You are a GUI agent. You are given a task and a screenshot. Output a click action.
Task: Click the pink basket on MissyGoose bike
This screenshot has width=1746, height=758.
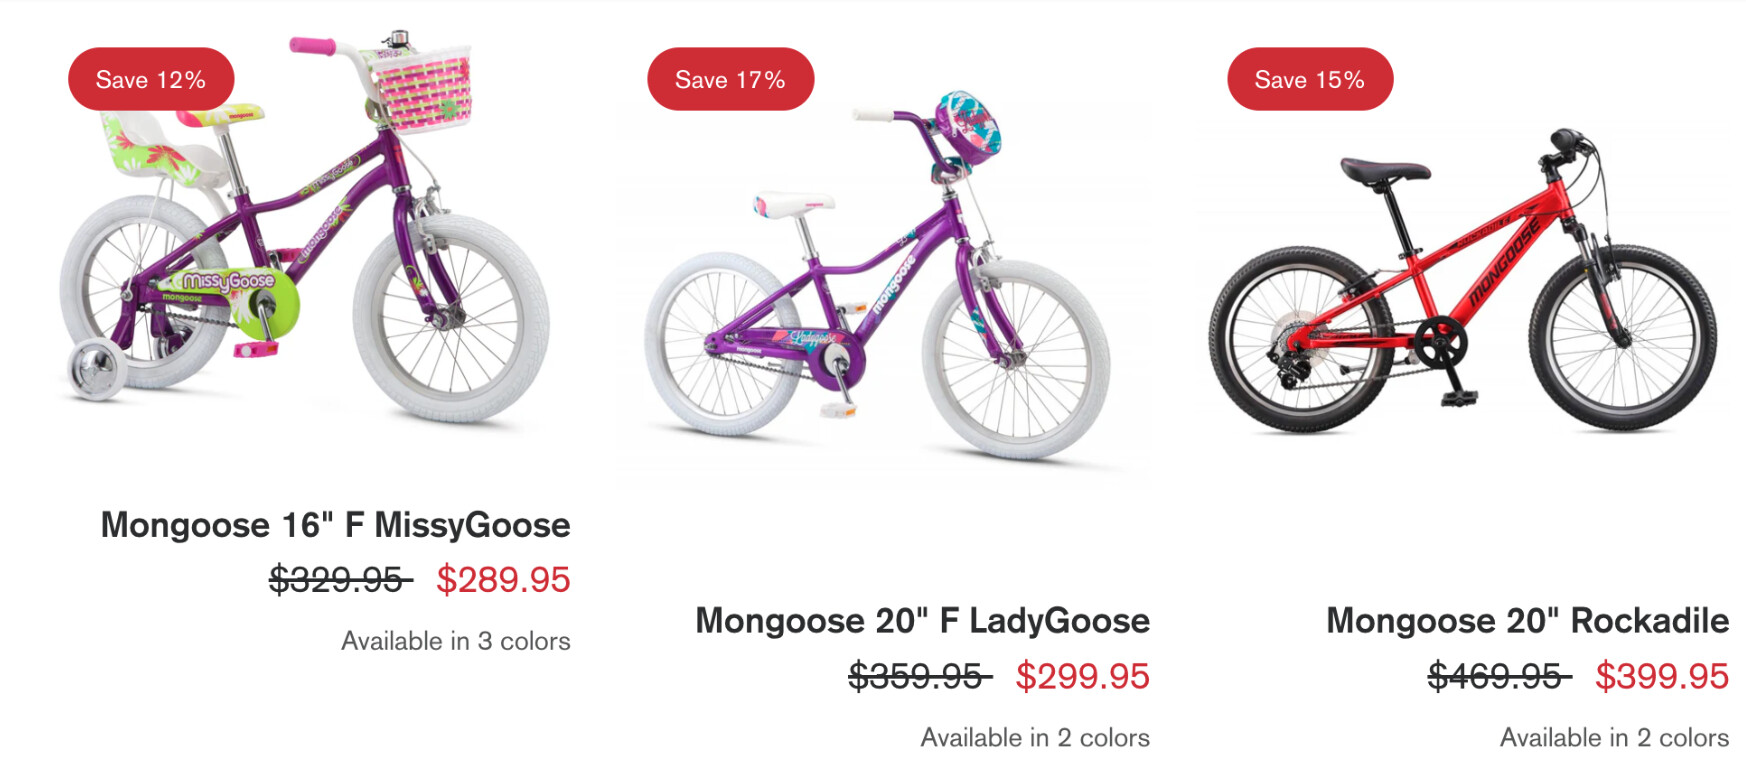[x=424, y=86]
